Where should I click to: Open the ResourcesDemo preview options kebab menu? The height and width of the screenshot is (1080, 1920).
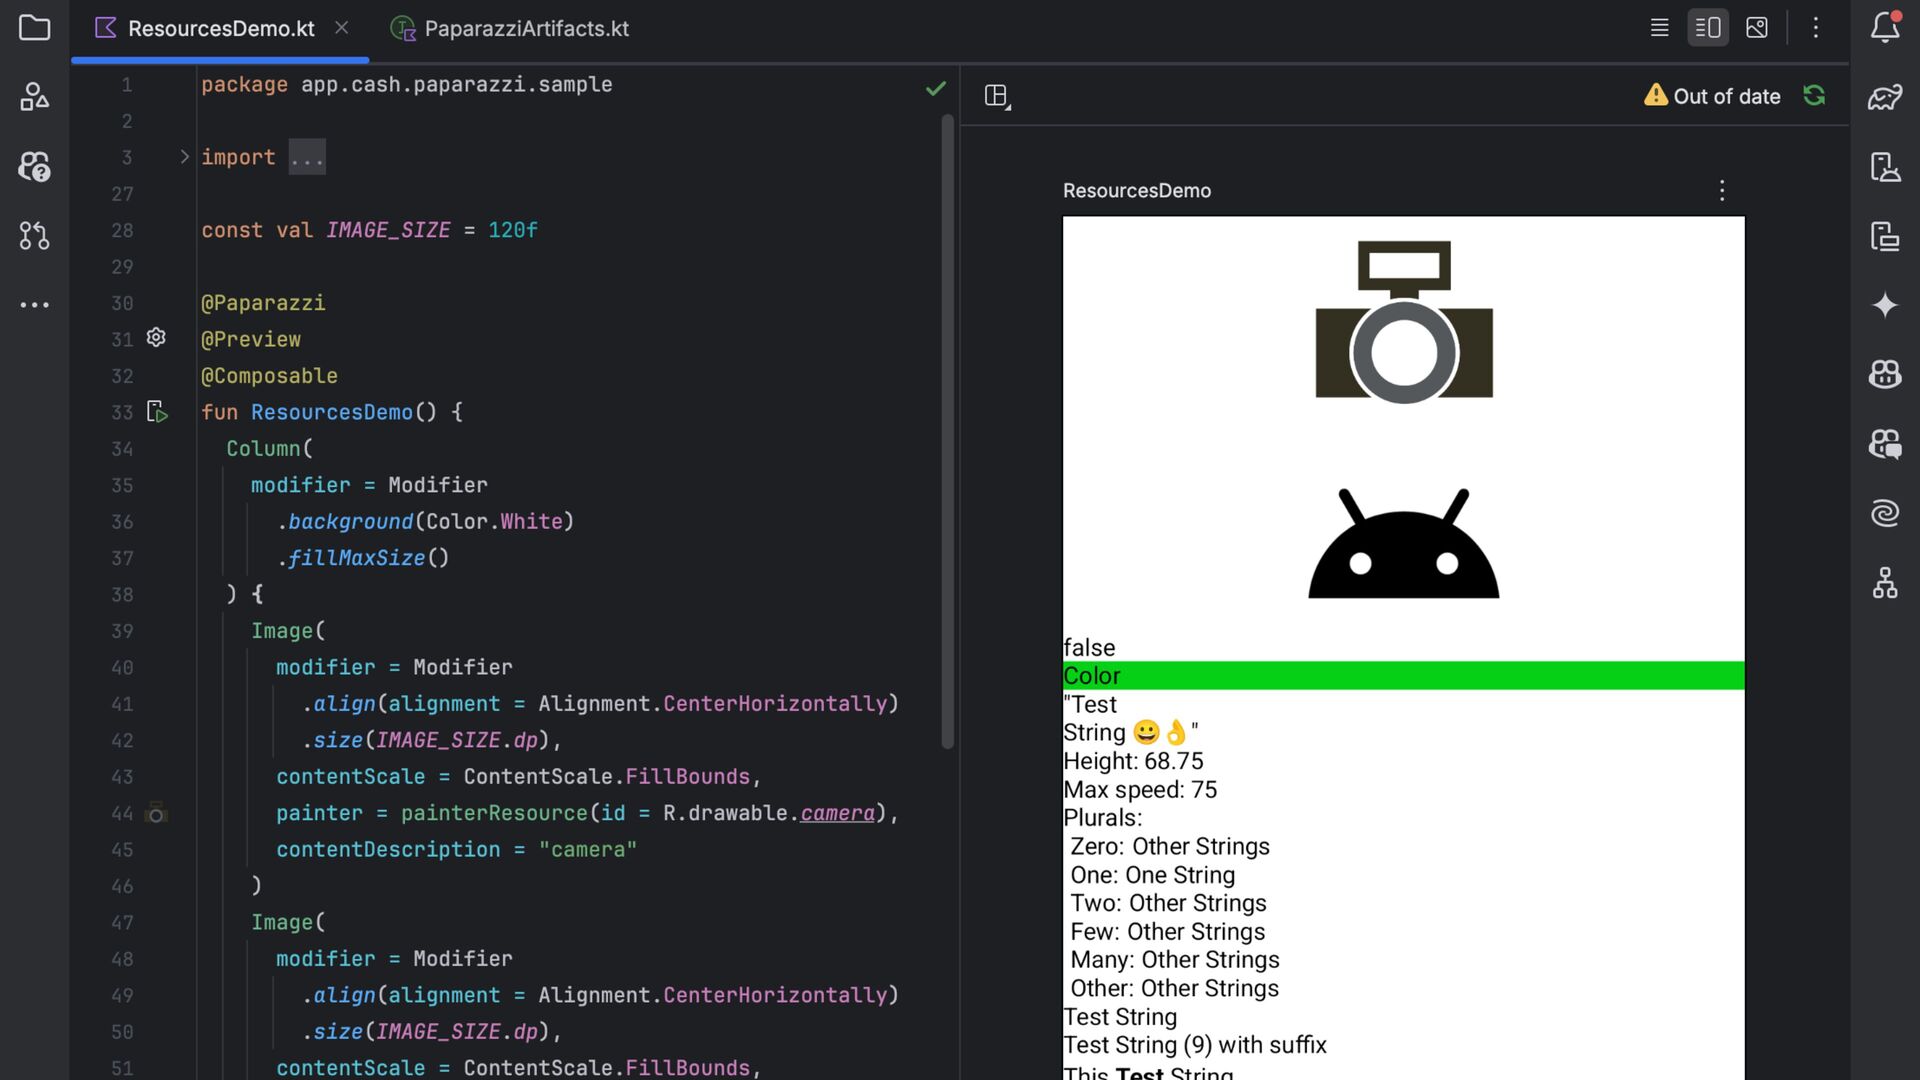pyautogui.click(x=1722, y=191)
